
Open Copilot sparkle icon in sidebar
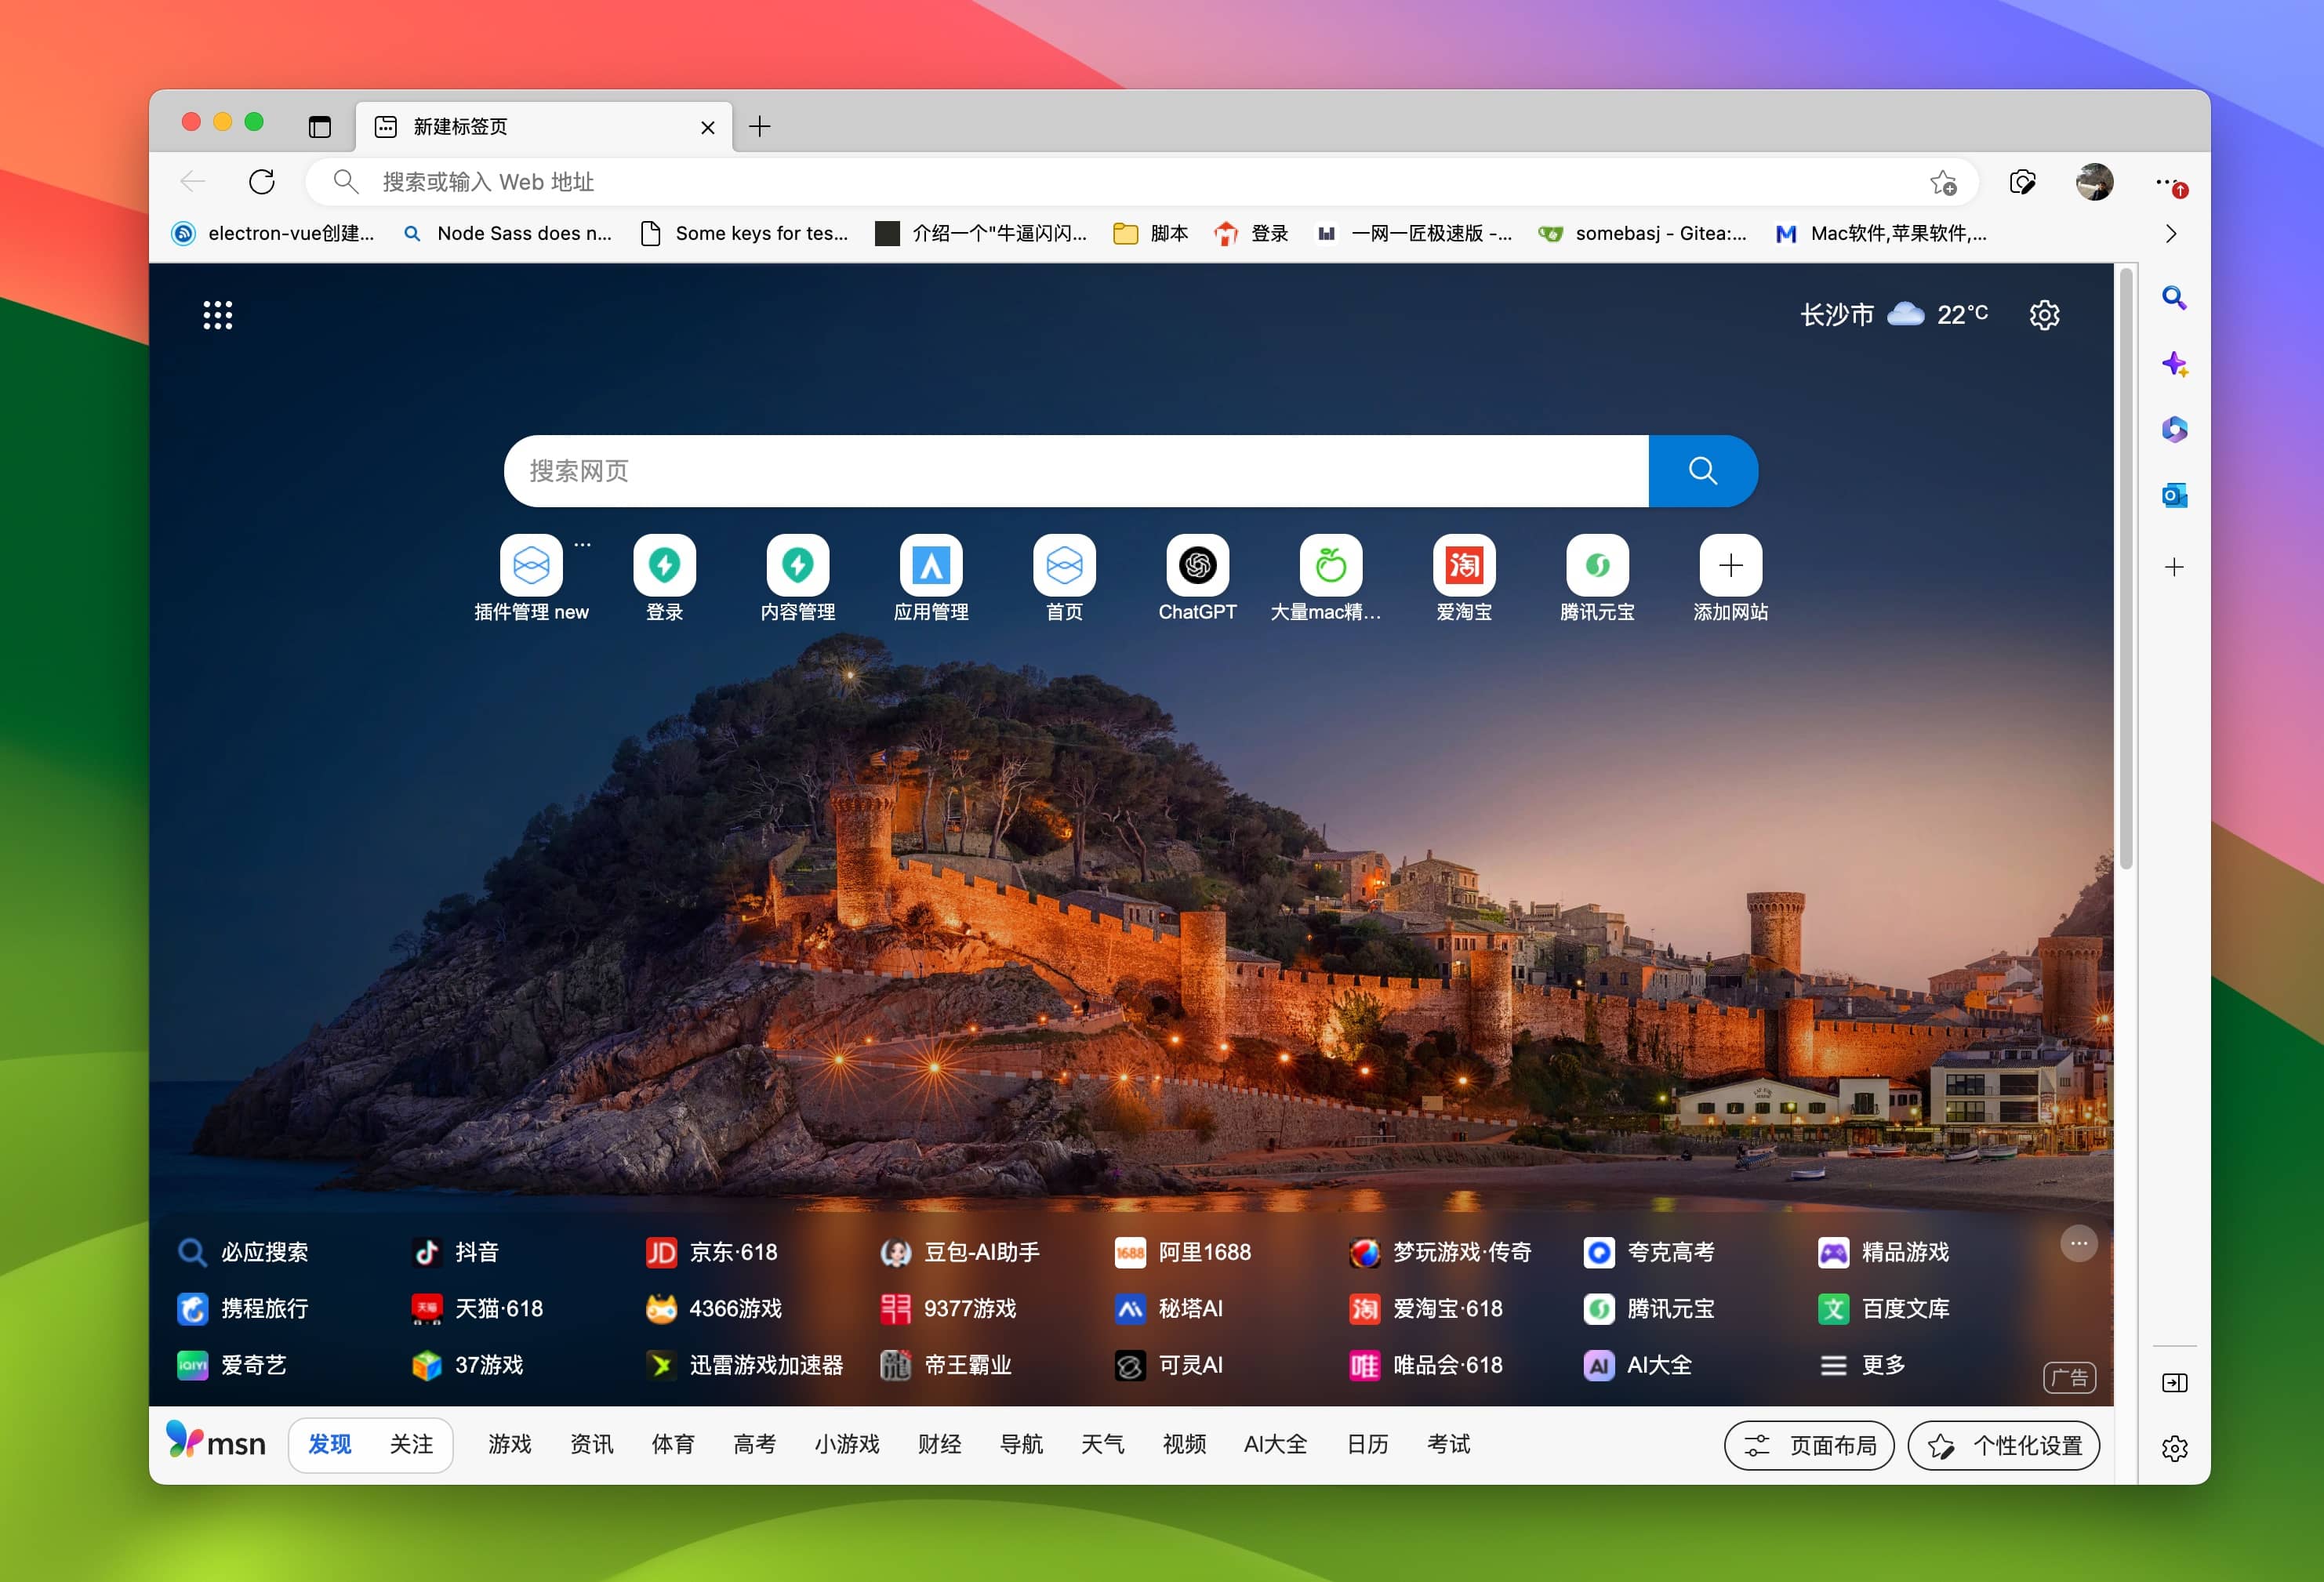pyautogui.click(x=2174, y=364)
